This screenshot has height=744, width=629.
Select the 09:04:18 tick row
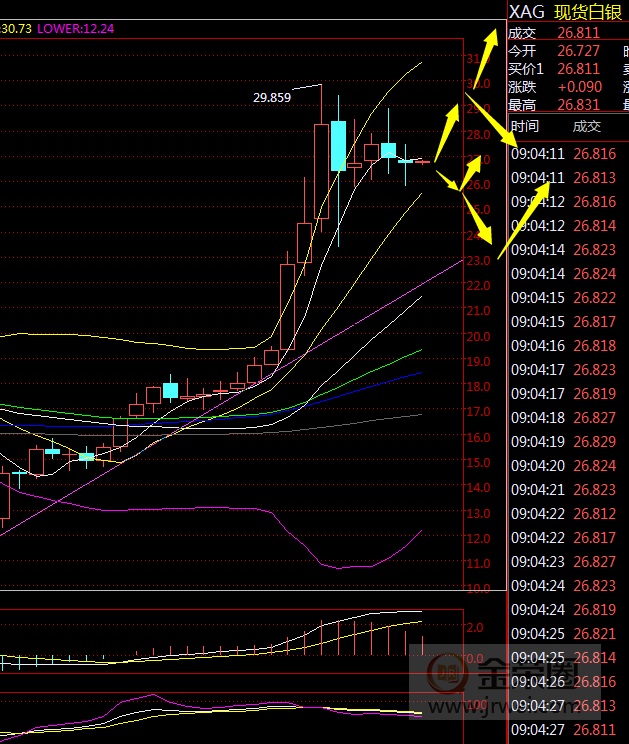click(564, 418)
